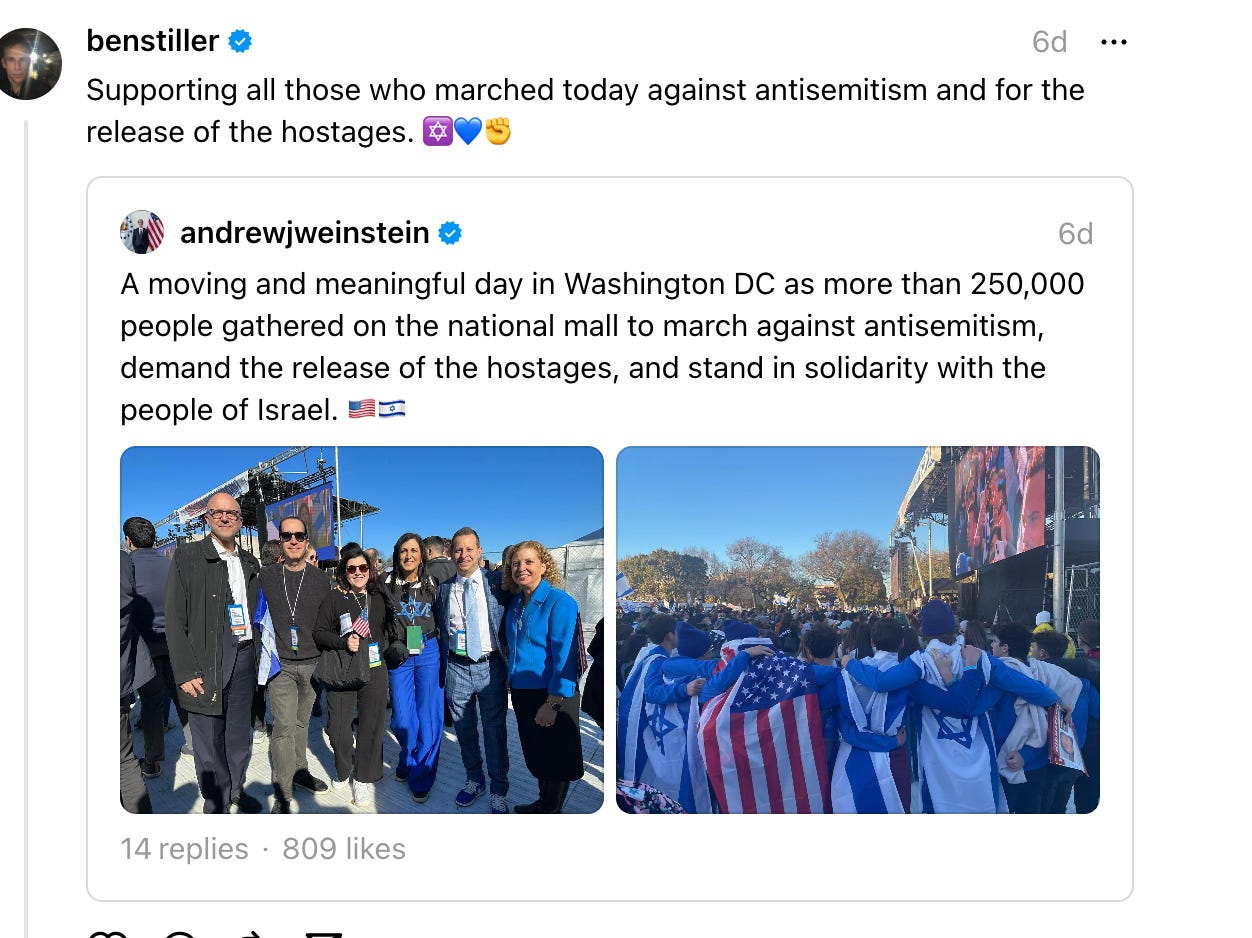Image resolution: width=1252 pixels, height=938 pixels.
Task: Click andrewjweinstein's blue verified badge
Action: click(451, 233)
